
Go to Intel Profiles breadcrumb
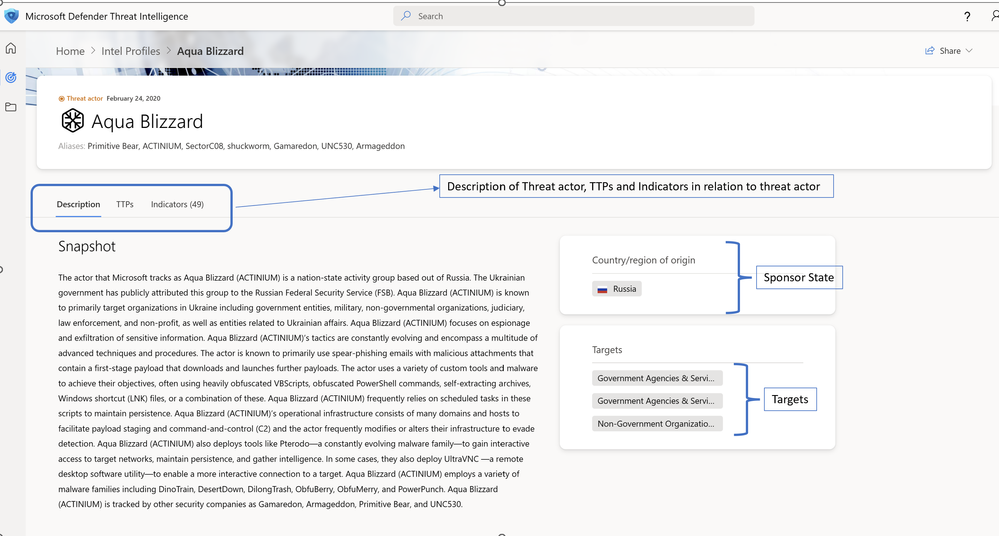coord(131,51)
